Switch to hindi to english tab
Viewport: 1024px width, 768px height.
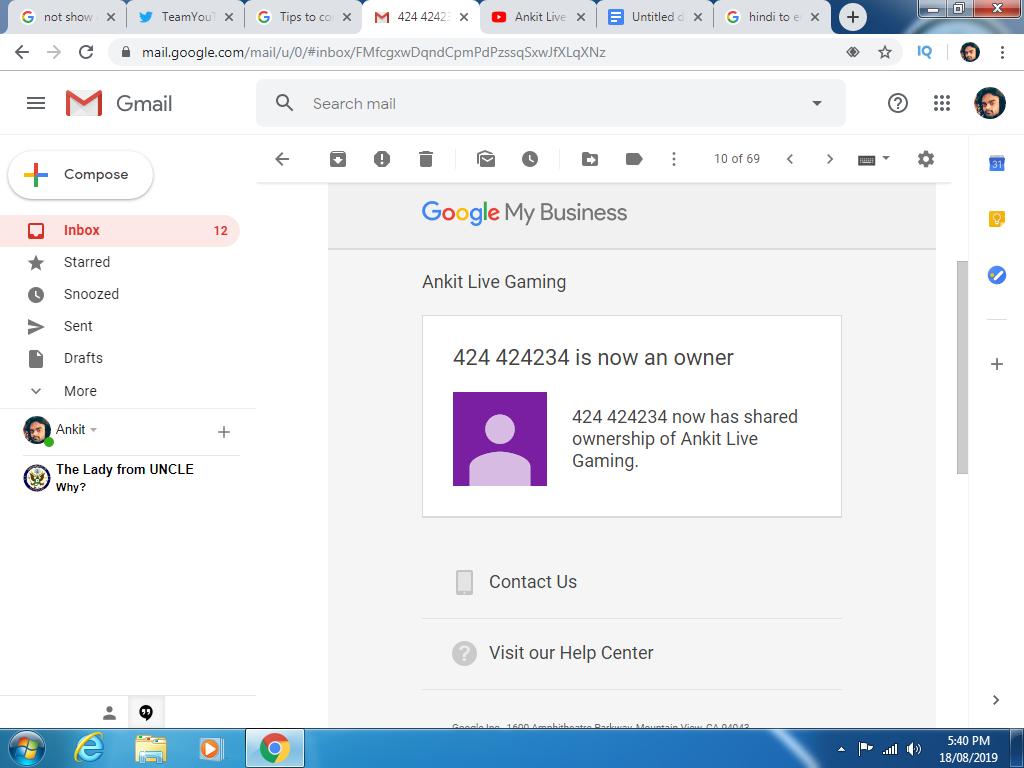773,17
